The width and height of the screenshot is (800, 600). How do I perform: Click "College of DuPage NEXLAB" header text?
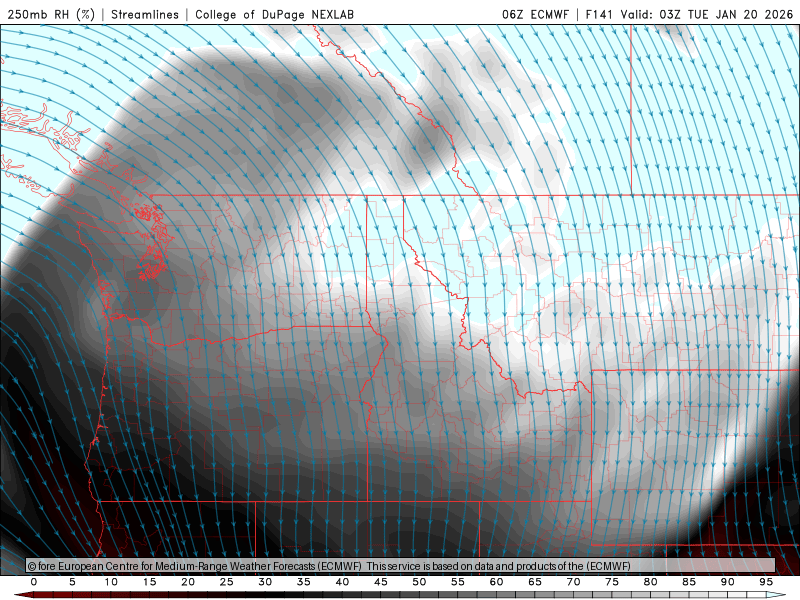[274, 14]
